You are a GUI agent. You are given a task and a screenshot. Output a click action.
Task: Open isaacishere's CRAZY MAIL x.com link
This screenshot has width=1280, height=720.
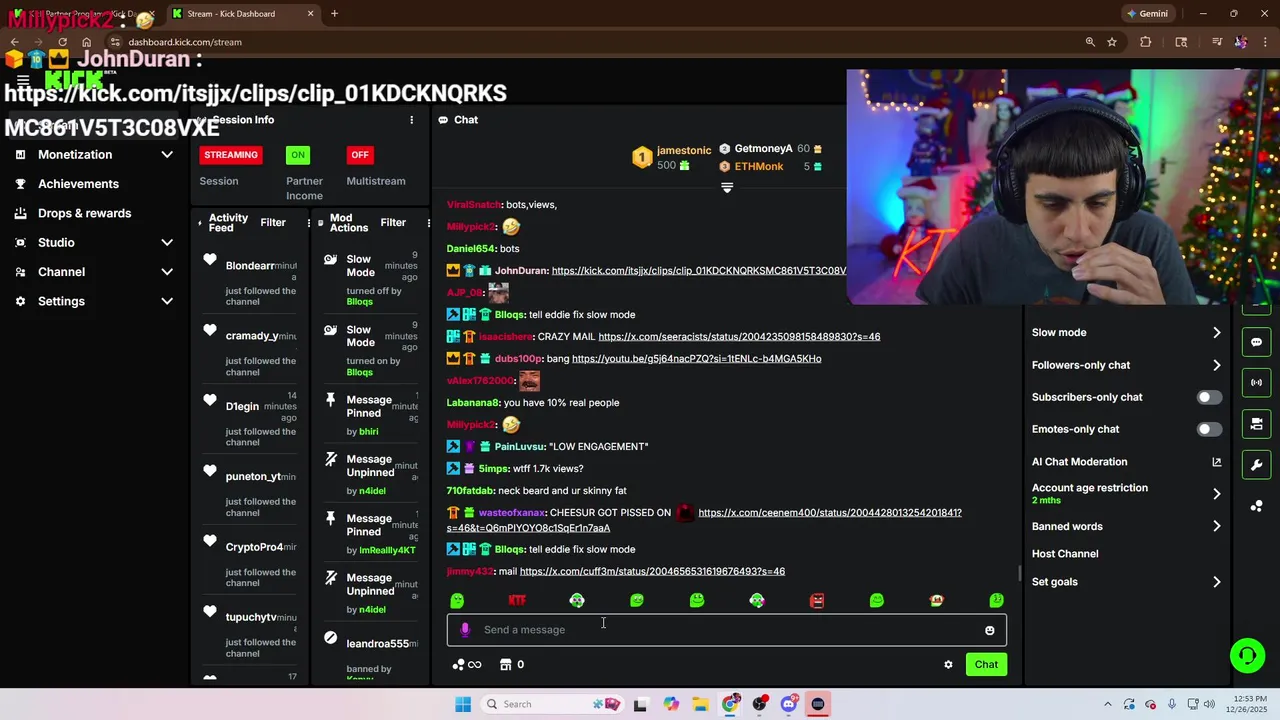pos(739,337)
